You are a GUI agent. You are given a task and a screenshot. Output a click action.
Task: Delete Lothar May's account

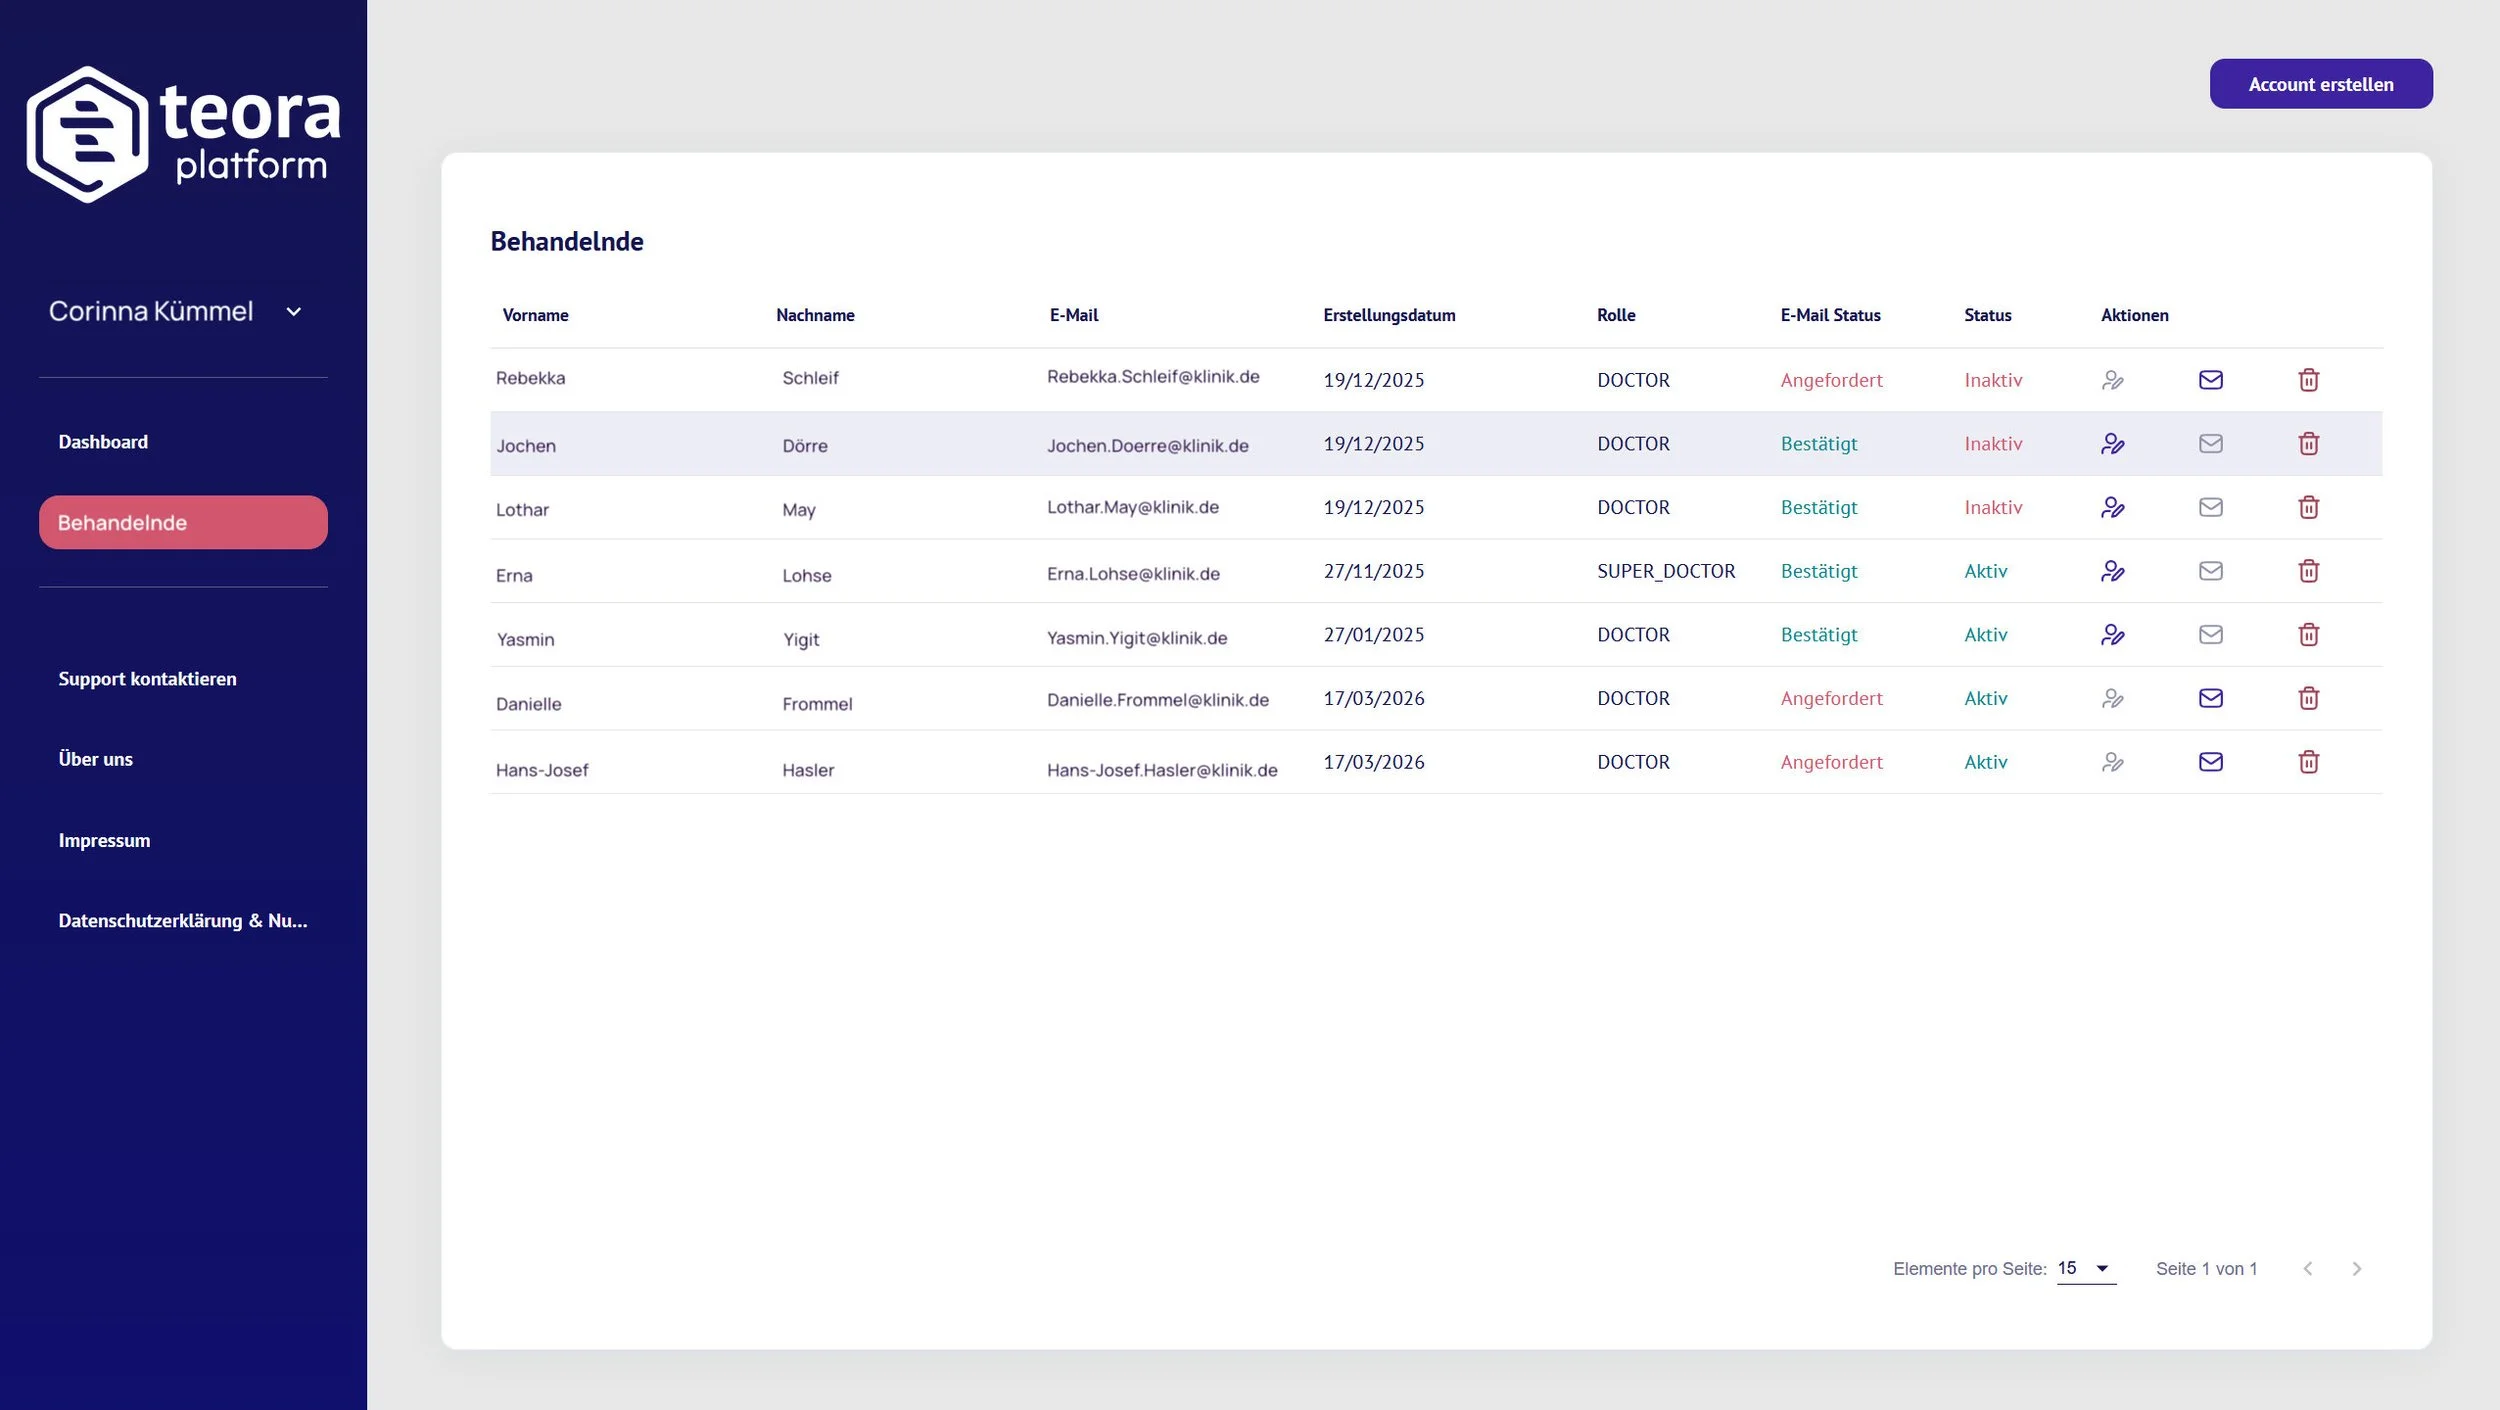click(x=2308, y=507)
